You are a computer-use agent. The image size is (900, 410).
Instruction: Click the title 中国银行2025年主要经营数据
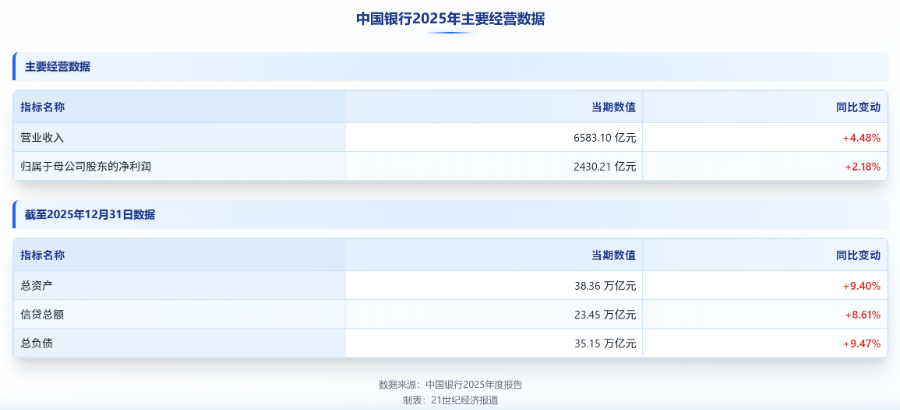[450, 19]
